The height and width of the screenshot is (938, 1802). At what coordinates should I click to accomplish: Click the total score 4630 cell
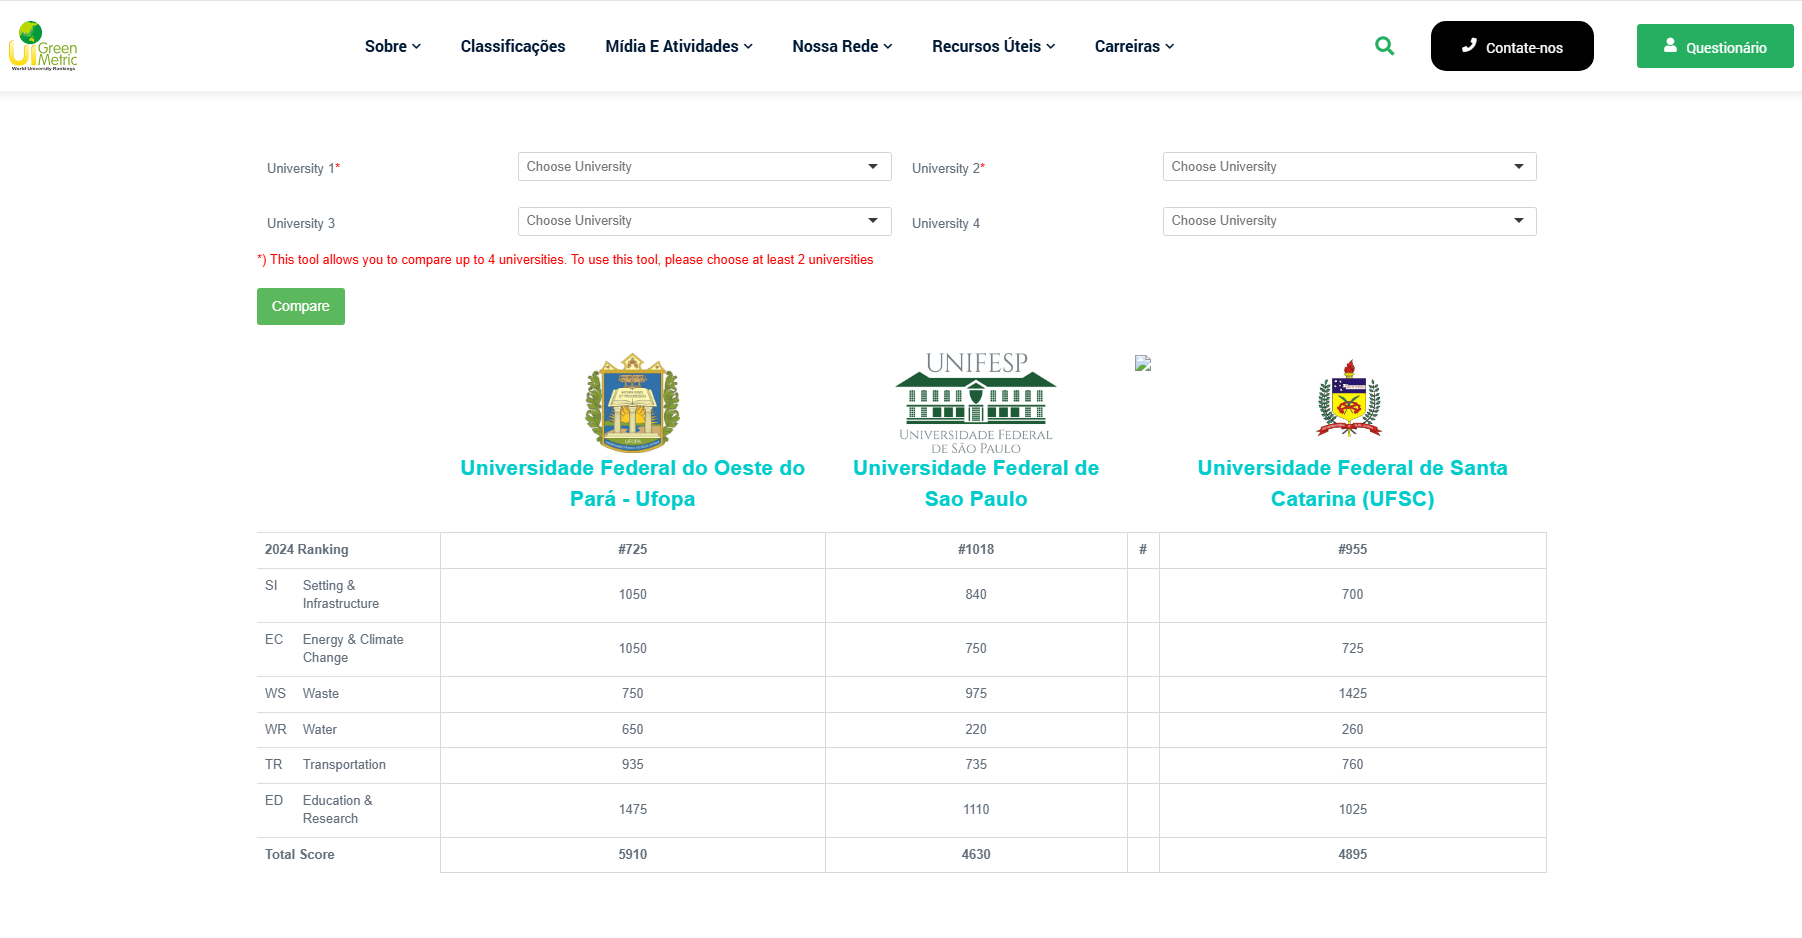click(976, 855)
